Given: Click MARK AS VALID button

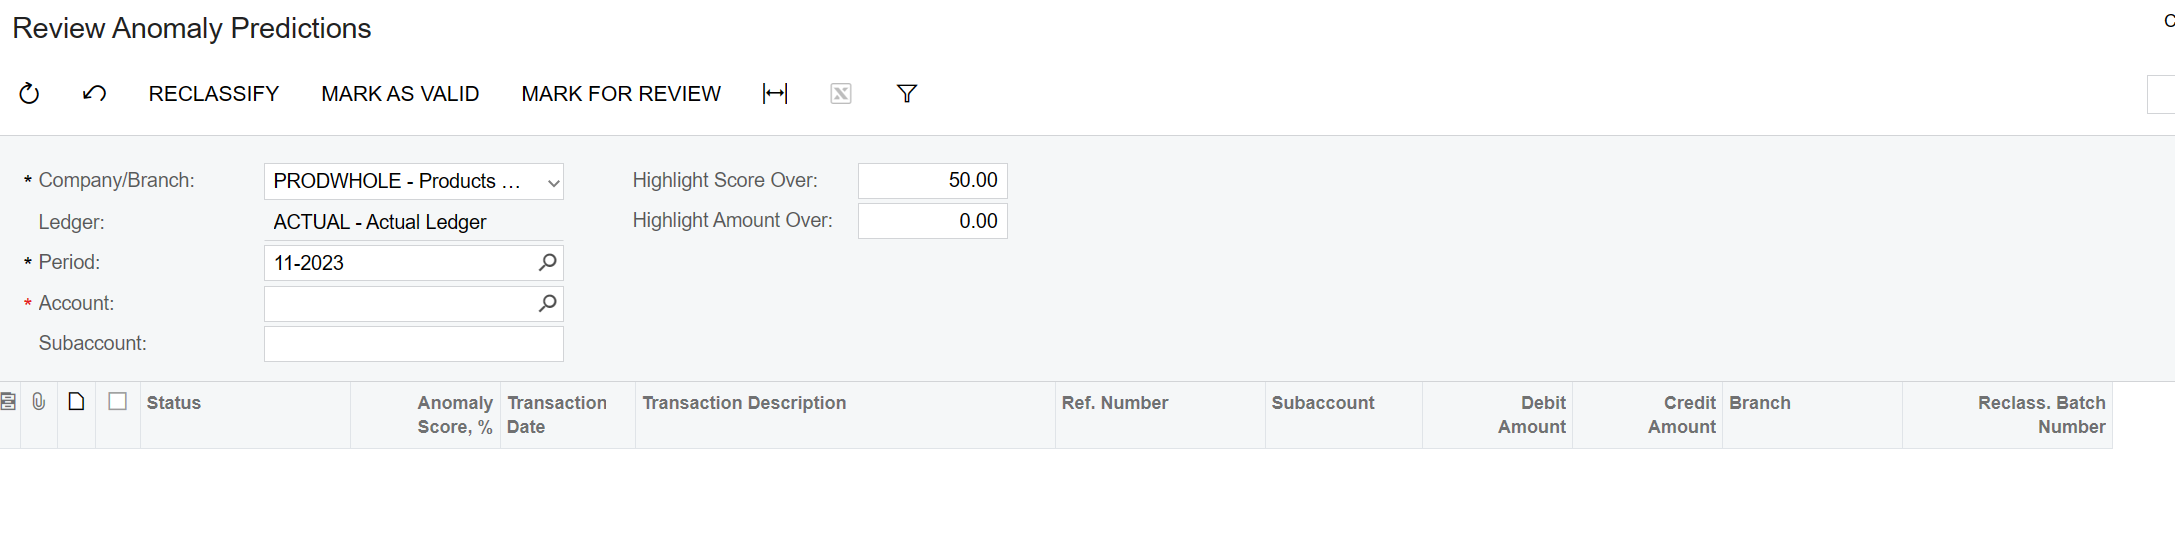Looking at the screenshot, I should tap(400, 93).
